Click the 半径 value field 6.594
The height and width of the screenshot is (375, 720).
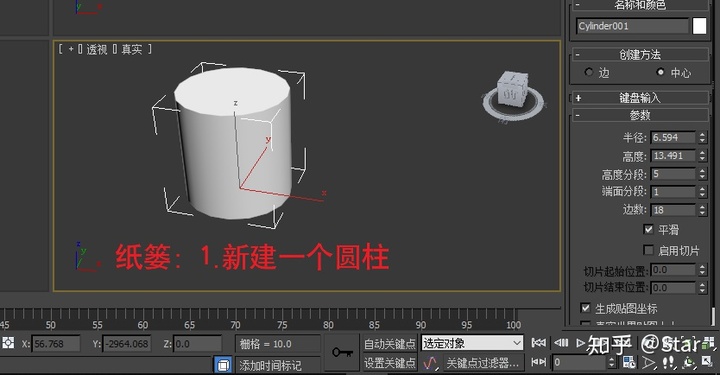coord(673,137)
